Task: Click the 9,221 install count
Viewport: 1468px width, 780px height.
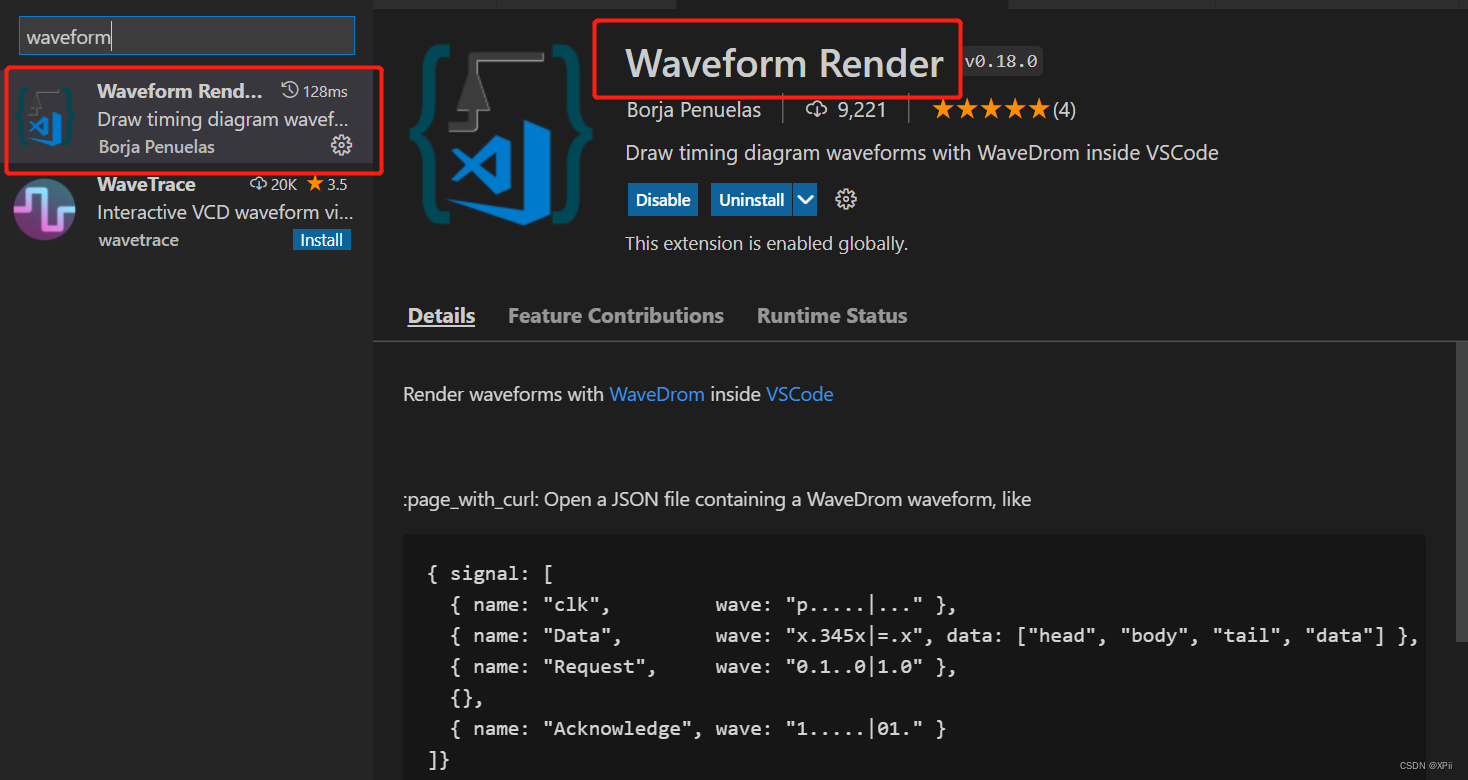Action: pyautogui.click(x=846, y=110)
